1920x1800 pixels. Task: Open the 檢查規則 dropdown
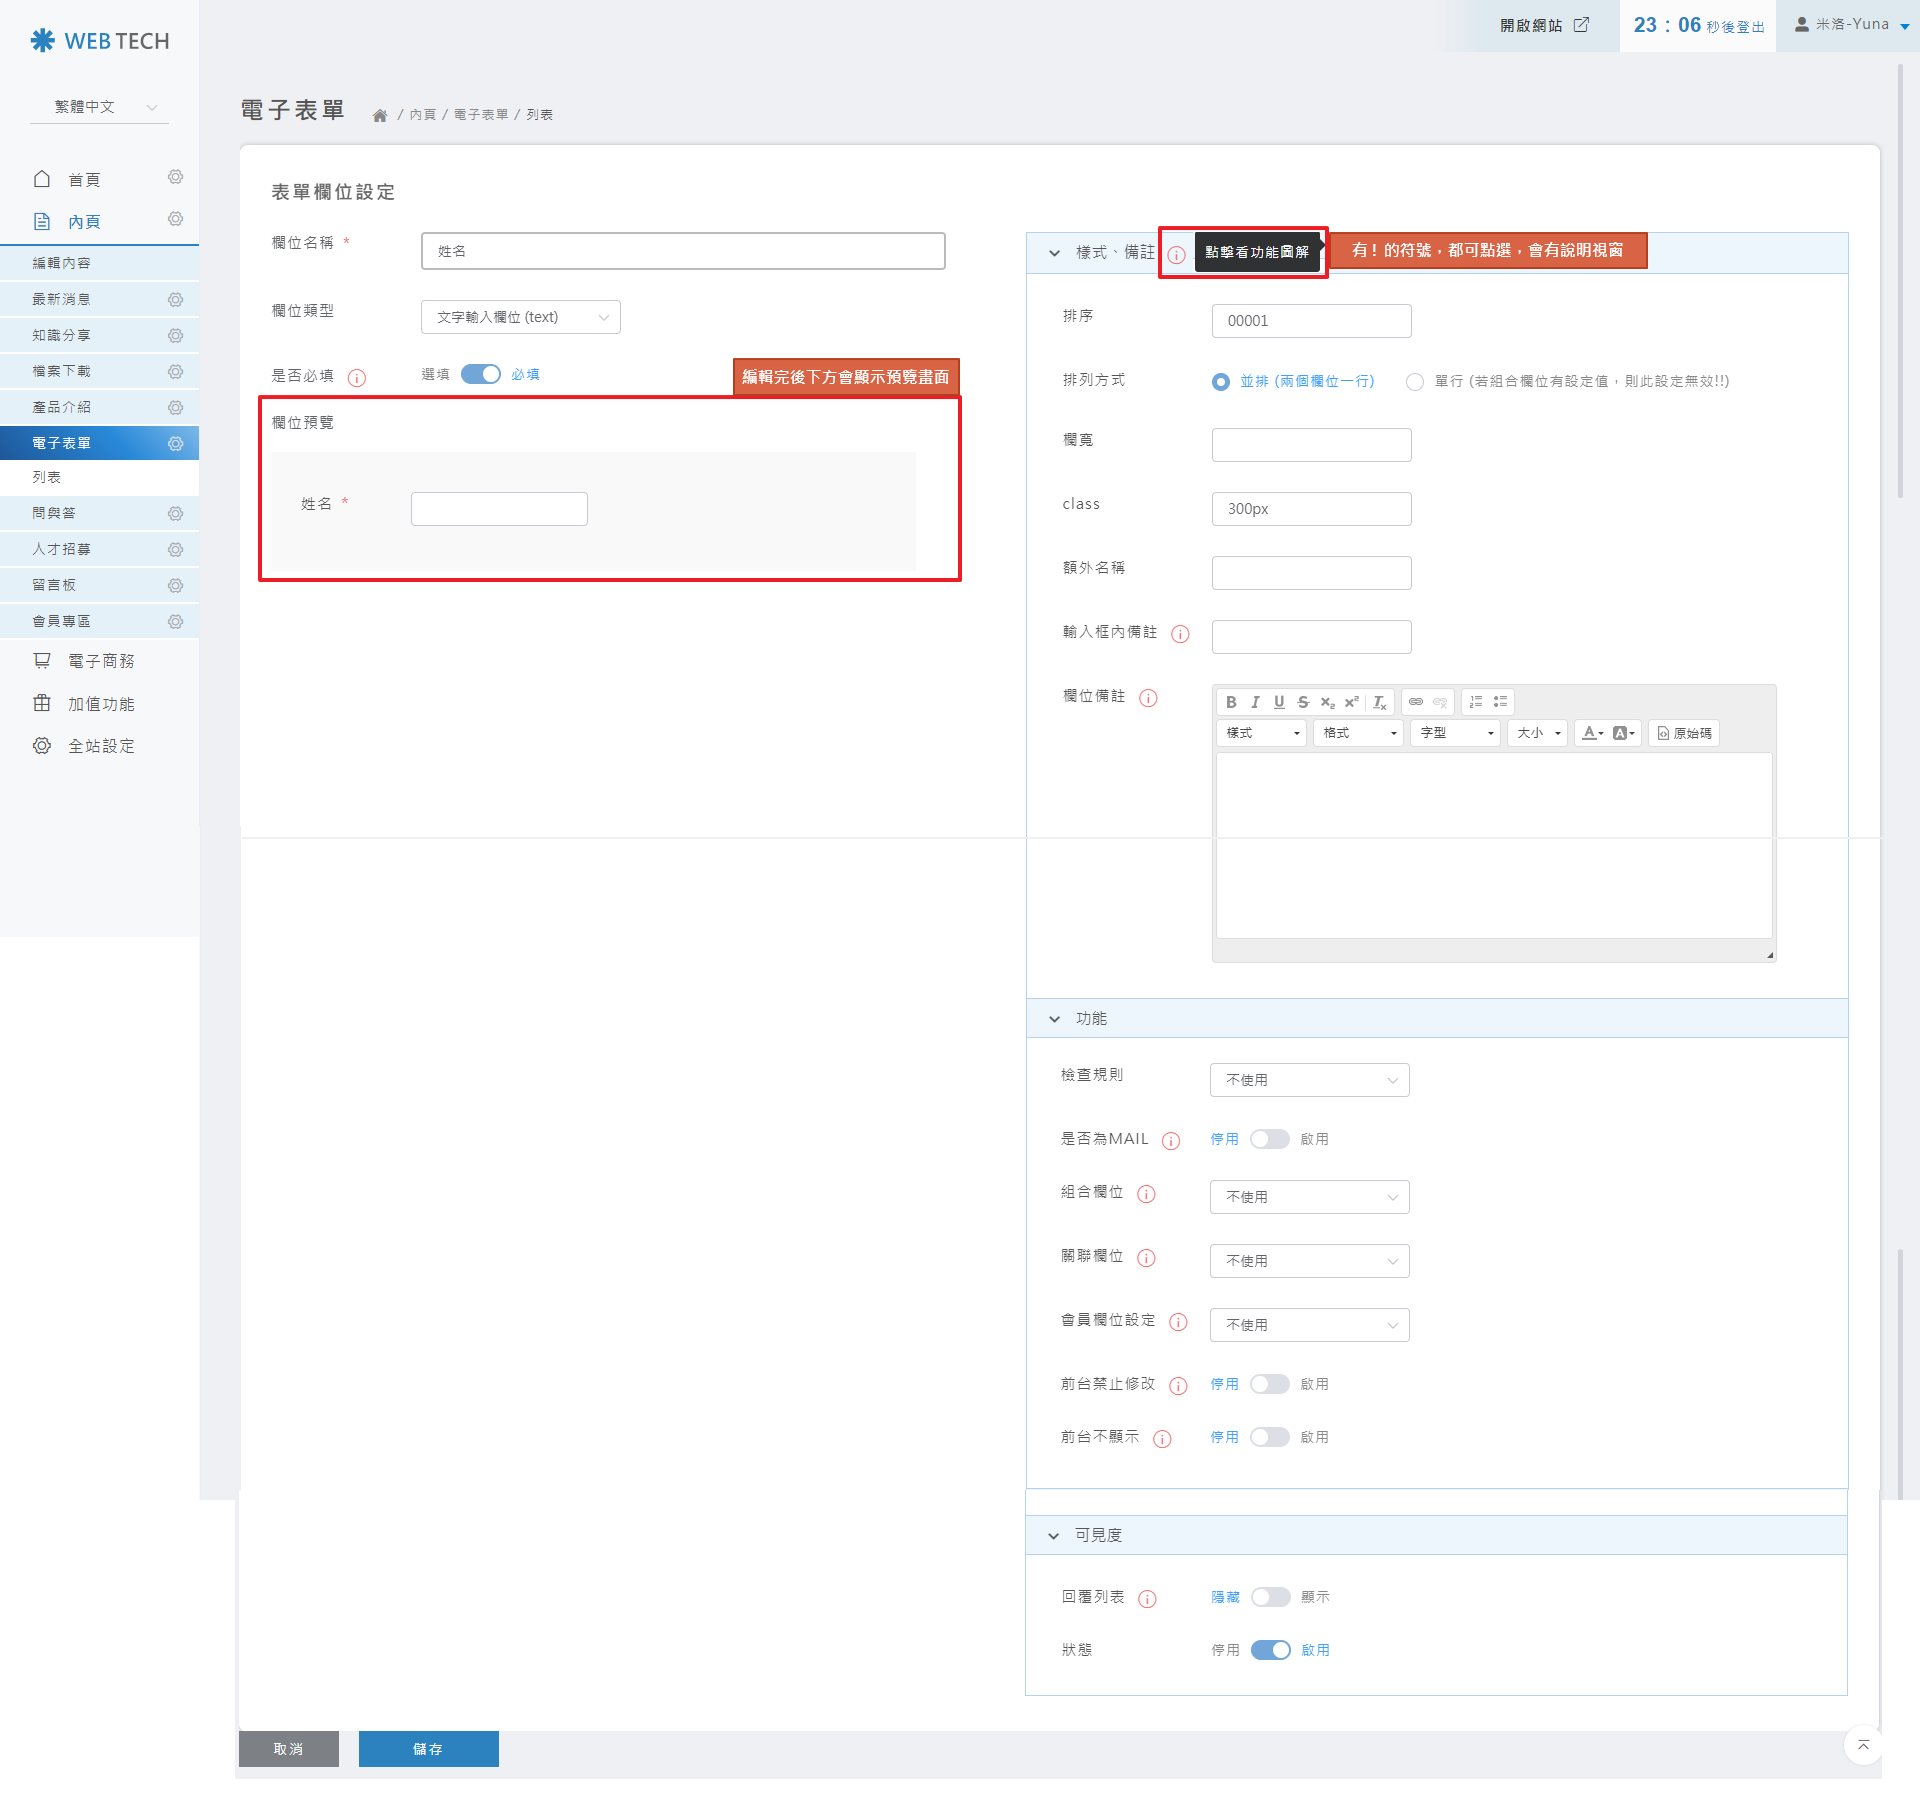click(x=1309, y=1080)
